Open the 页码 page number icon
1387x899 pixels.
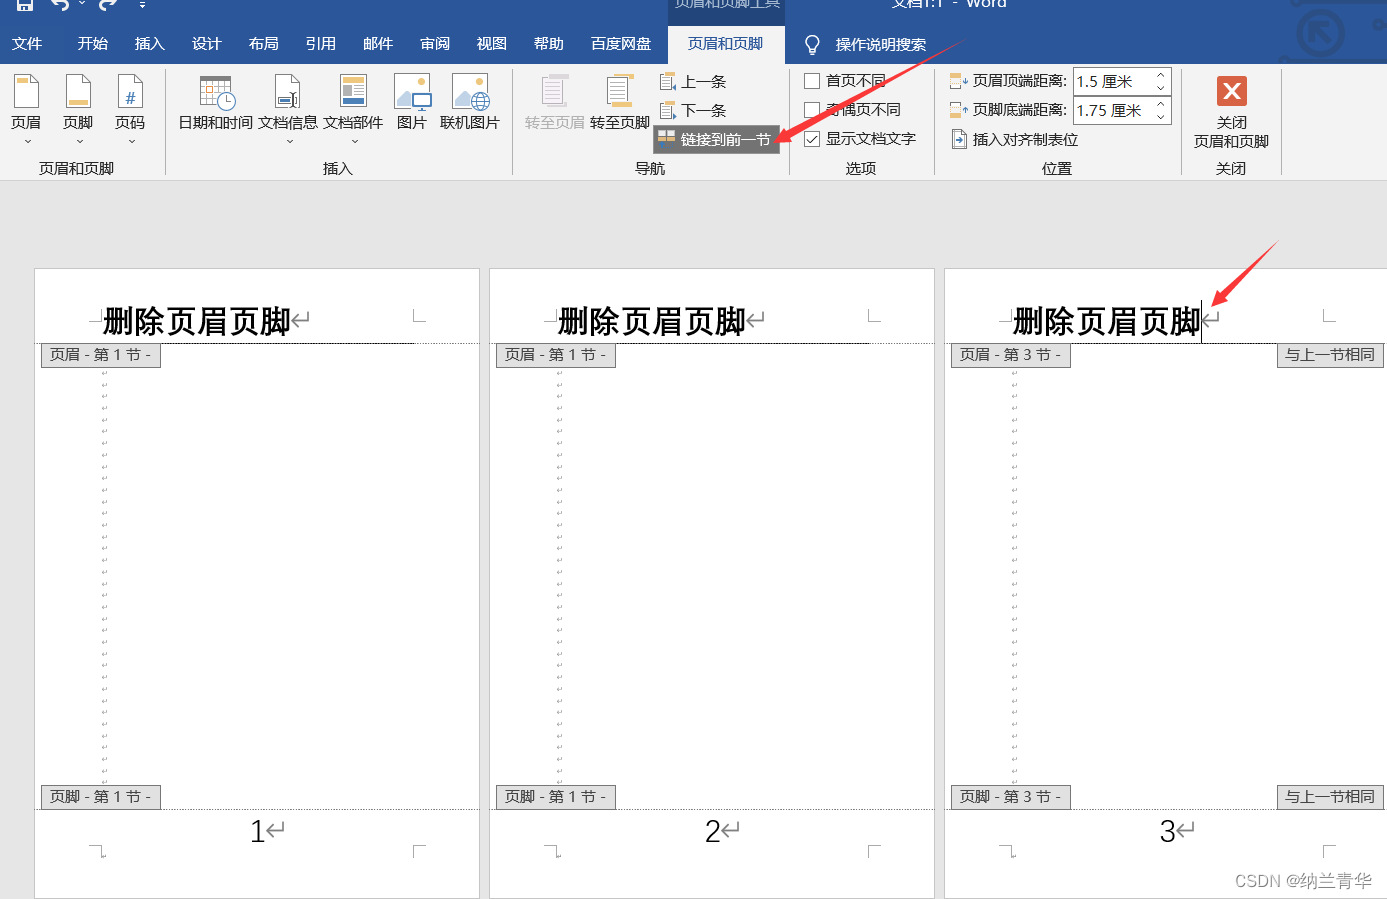(130, 91)
